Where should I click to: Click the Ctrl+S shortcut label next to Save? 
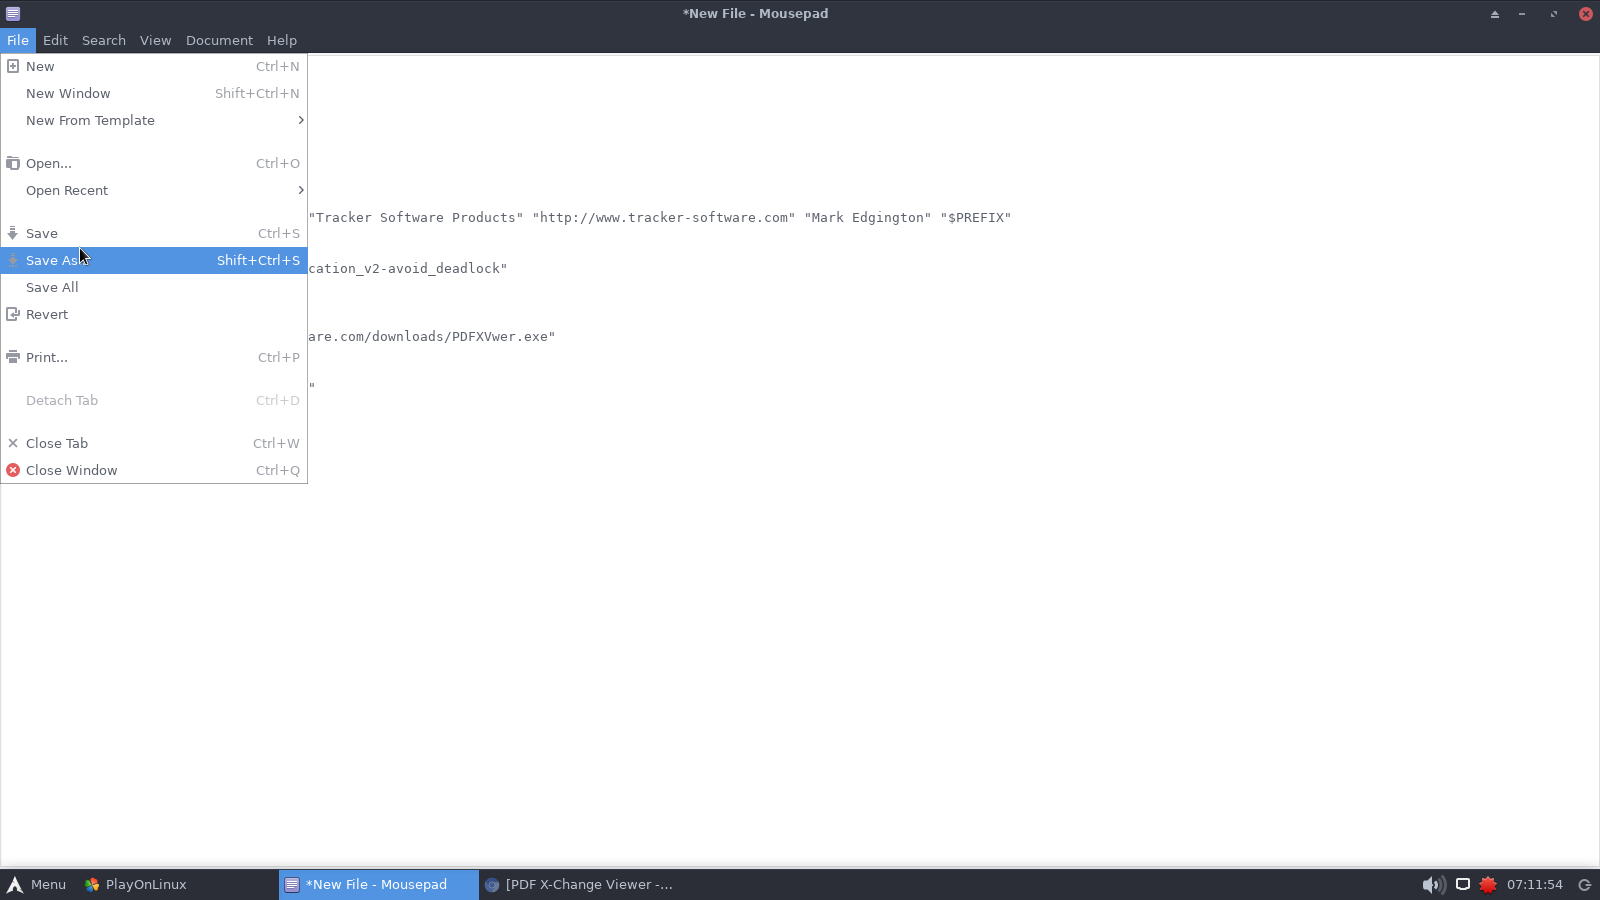[279, 233]
